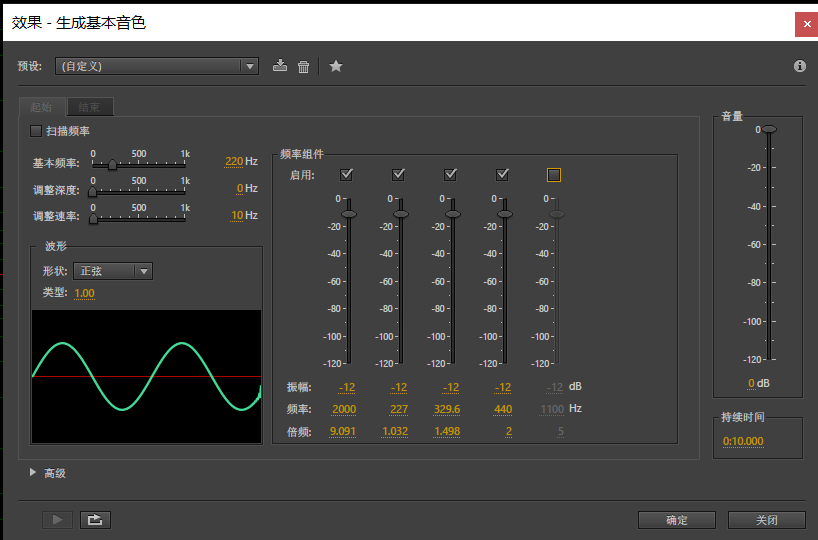The image size is (818, 540).
Task: Uncheck the third frequency component (329.6 Hz)
Action: point(450,174)
